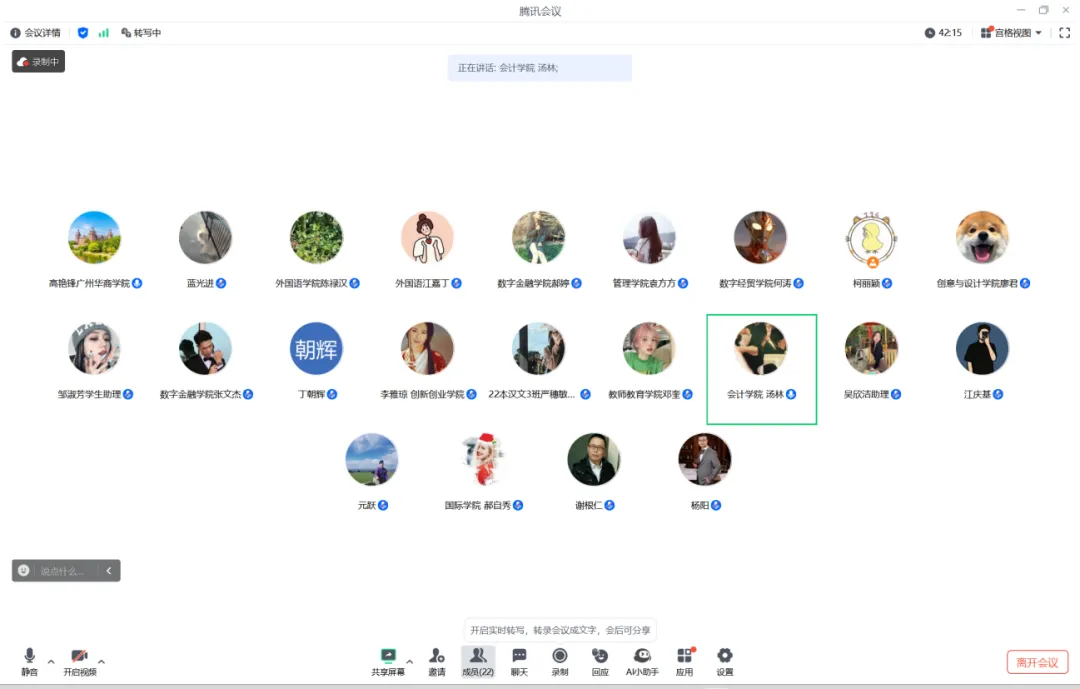Mute the microphone (静音)

29,660
